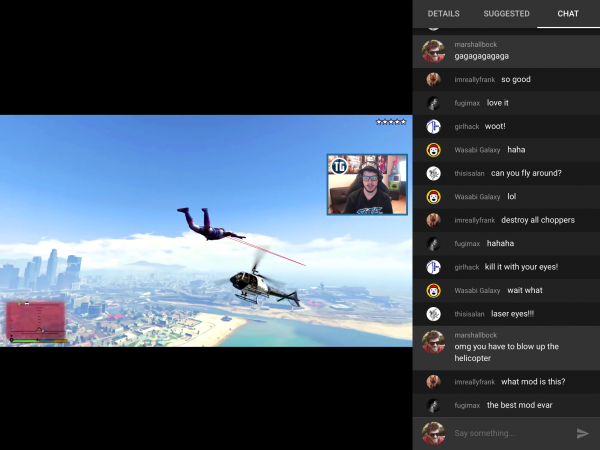Click imreallyfrank avatar beside 'destroy all choppers'
The width and height of the screenshot is (600, 450).
pyautogui.click(x=433, y=220)
